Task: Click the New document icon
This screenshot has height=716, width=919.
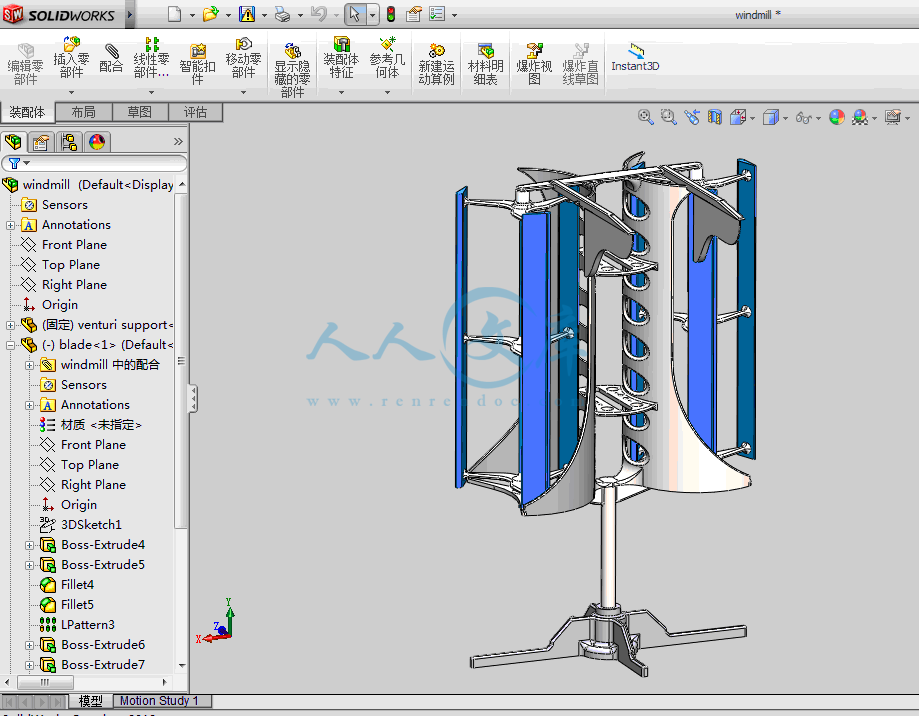Action: click(174, 14)
